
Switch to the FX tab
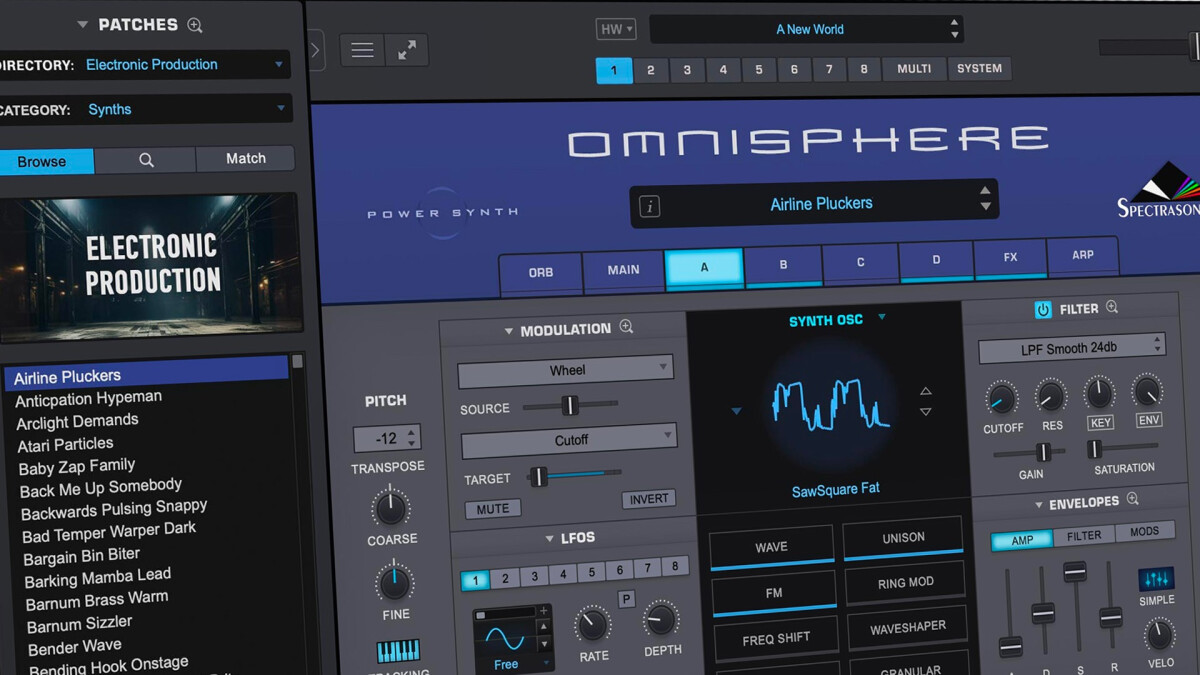pyautogui.click(x=1010, y=258)
